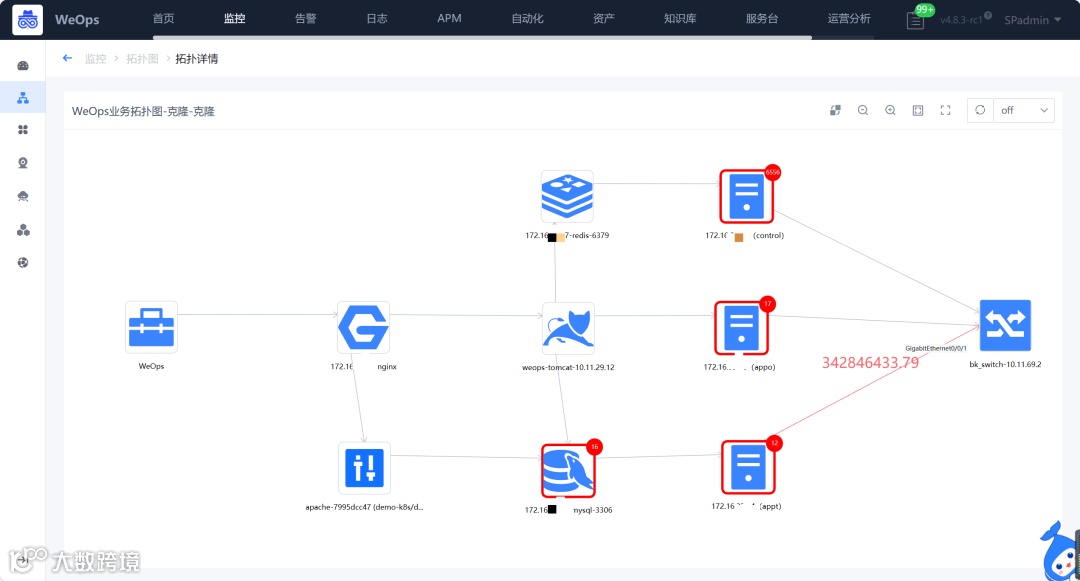Go back using the breadcrumb arrow
The height and width of the screenshot is (581, 1080).
pyautogui.click(x=67, y=59)
